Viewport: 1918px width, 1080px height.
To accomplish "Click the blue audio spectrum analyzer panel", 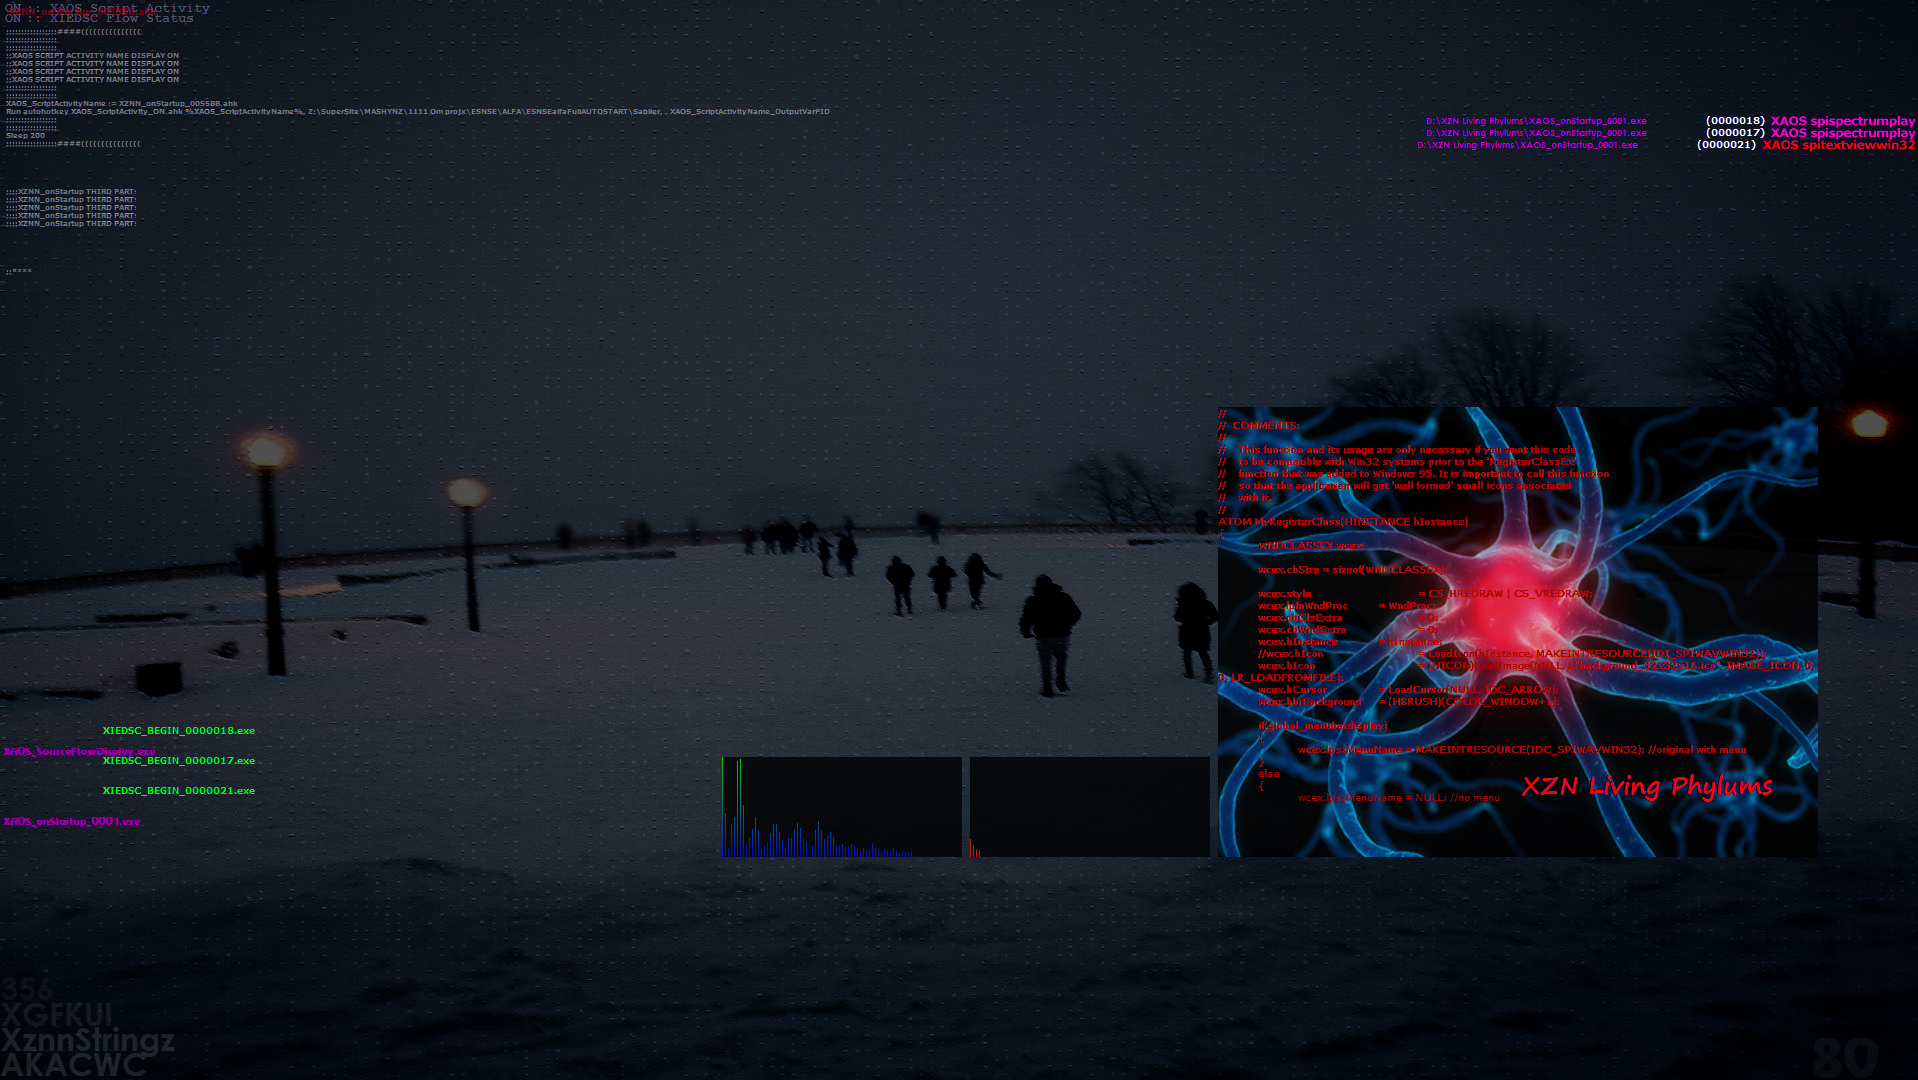I will (841, 807).
